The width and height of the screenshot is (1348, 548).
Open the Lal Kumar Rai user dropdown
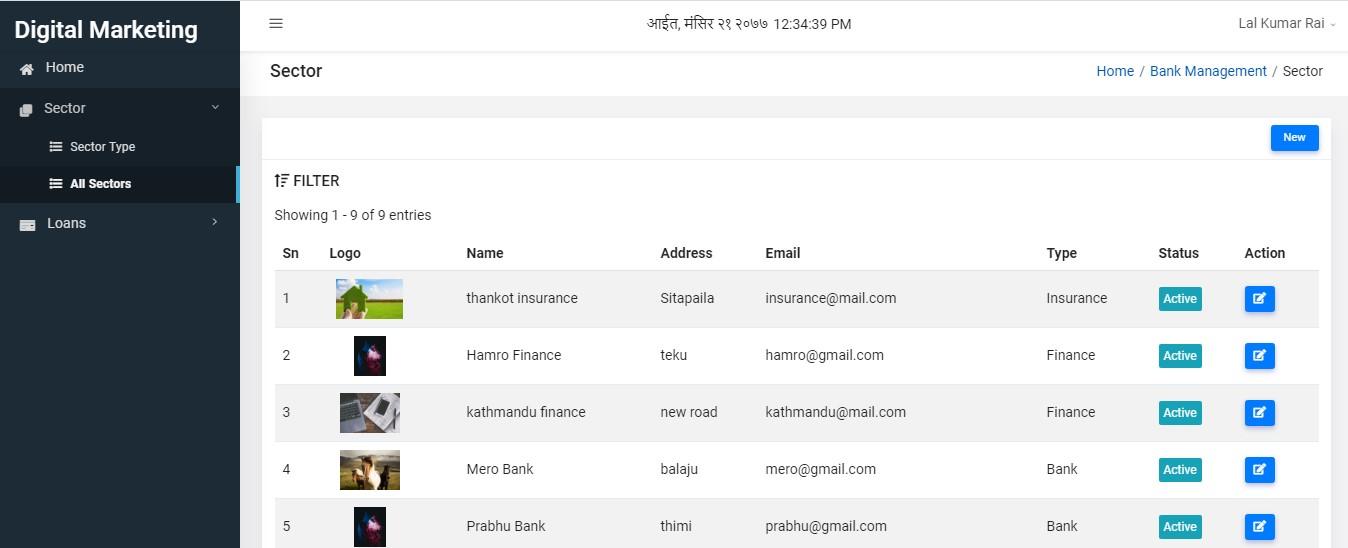pos(1287,23)
